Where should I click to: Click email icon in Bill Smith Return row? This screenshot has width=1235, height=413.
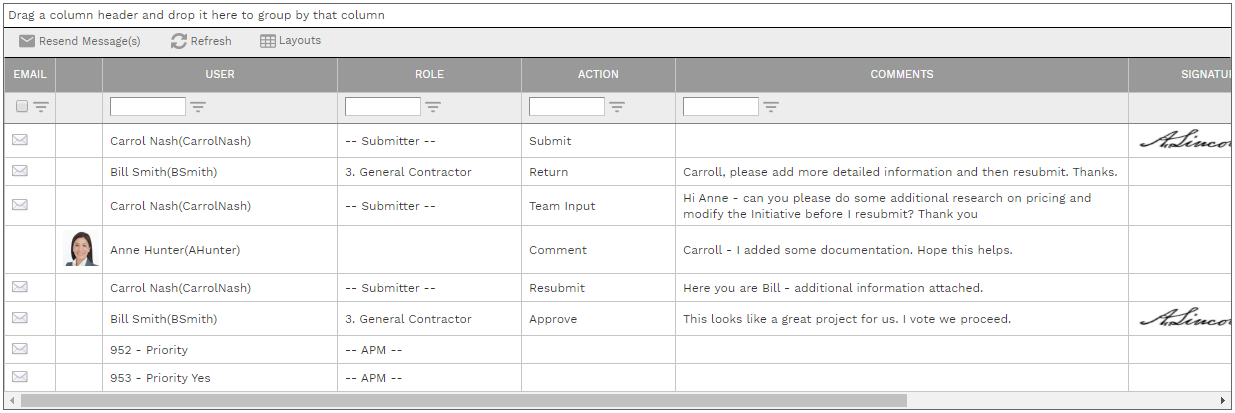20,171
